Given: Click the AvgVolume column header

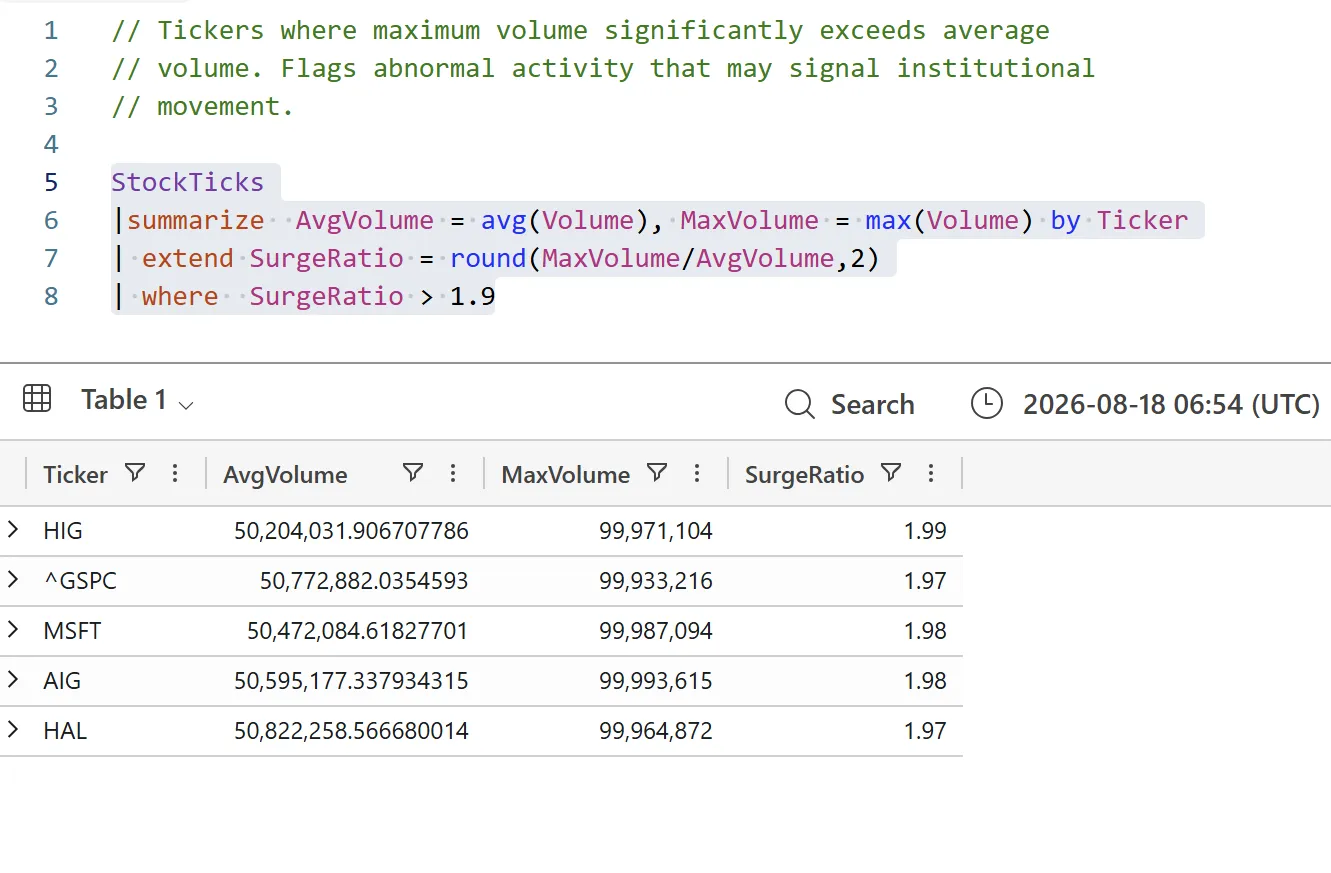Looking at the screenshot, I should click(285, 475).
